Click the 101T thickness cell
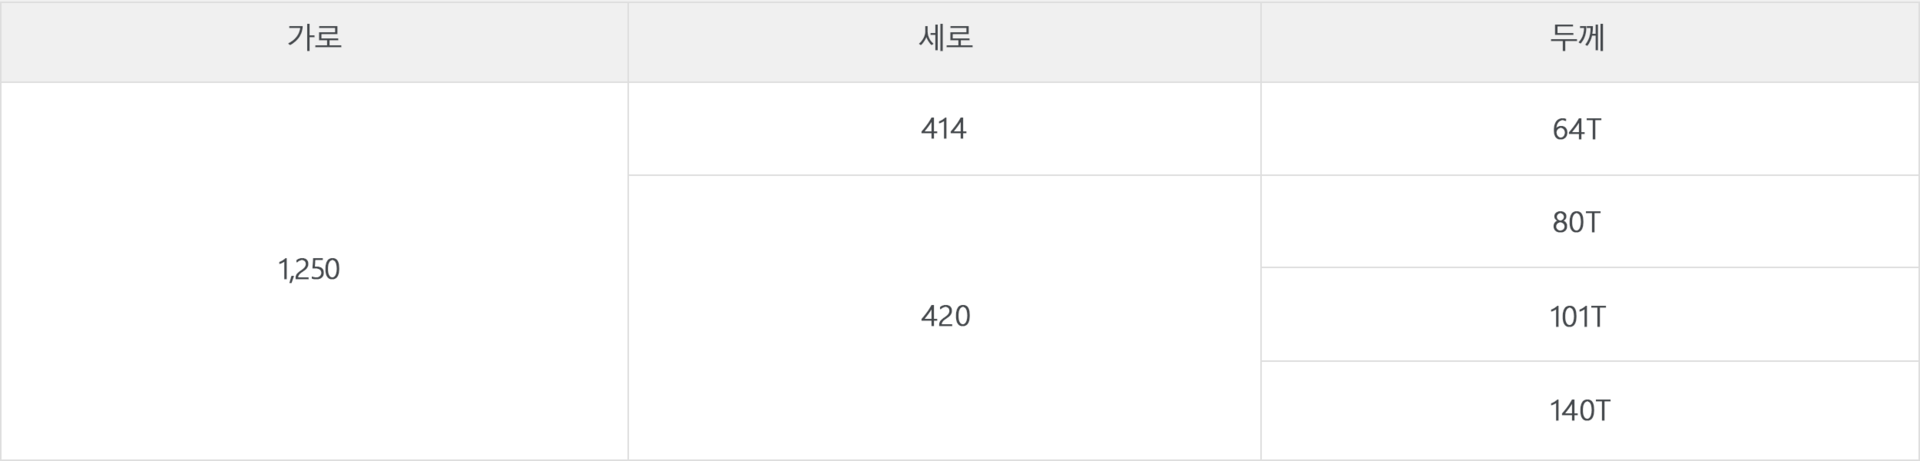 tap(1577, 316)
